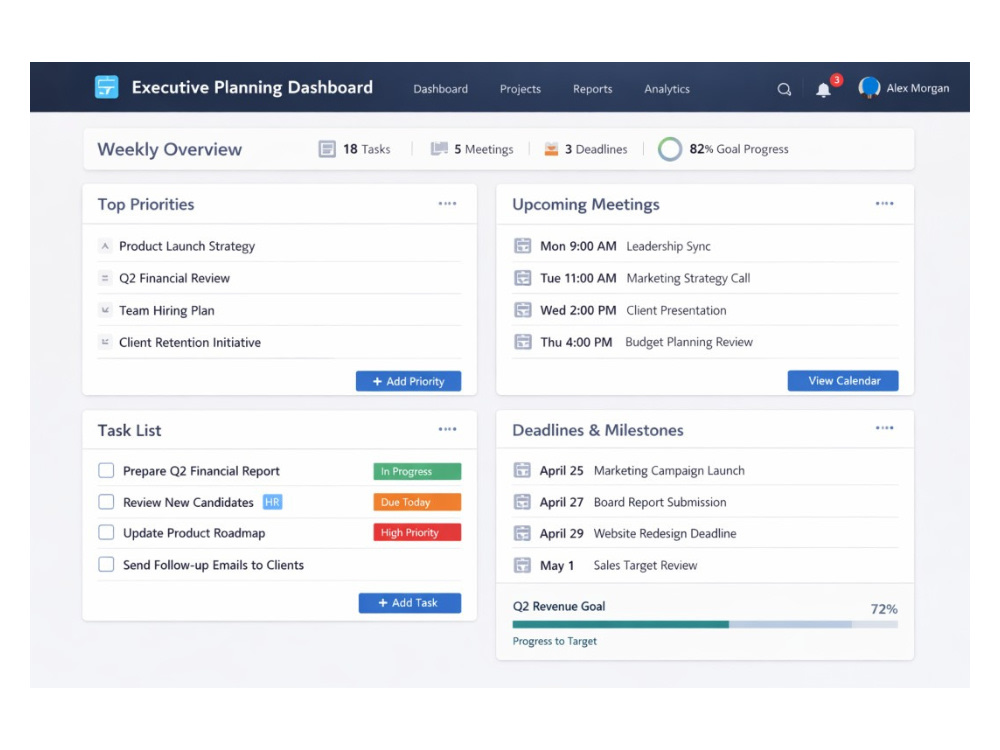Click the 82% Goal Progress text
1000x750 pixels.
[x=739, y=149]
